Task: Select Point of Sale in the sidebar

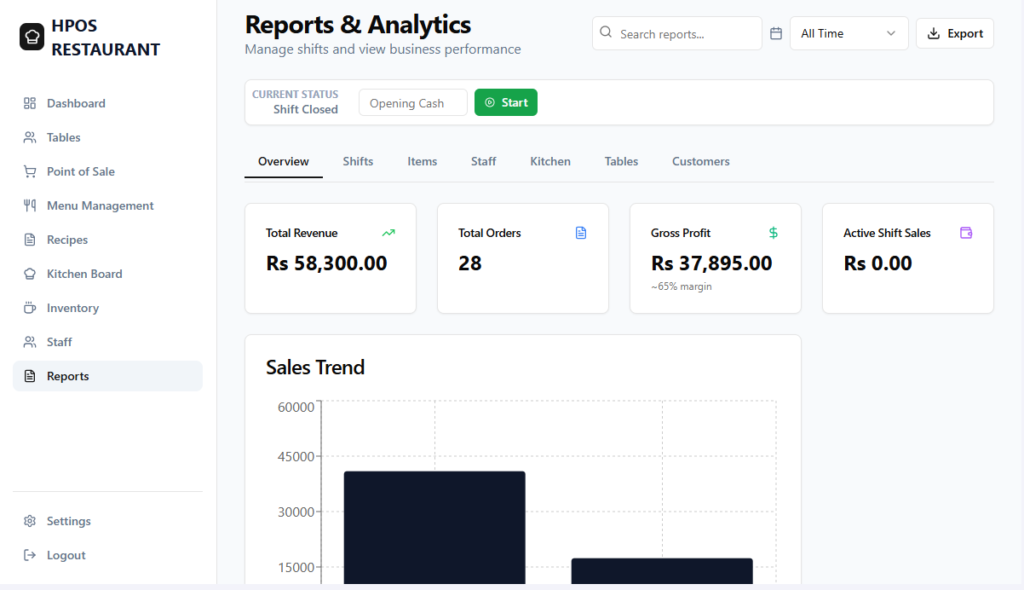Action: coord(78,171)
